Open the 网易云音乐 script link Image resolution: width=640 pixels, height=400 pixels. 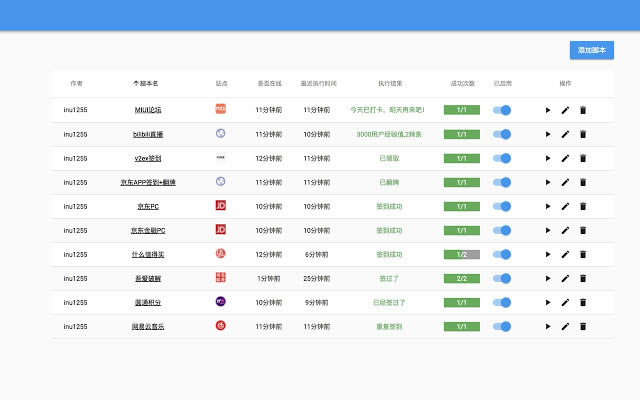(x=148, y=327)
